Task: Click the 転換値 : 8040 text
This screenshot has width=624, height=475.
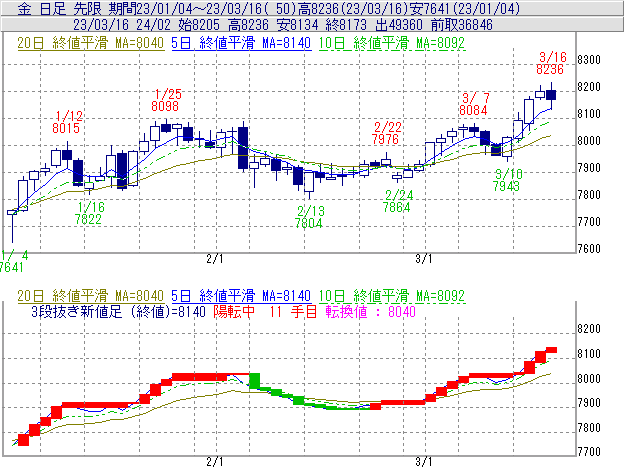Action: pyautogui.click(x=370, y=311)
